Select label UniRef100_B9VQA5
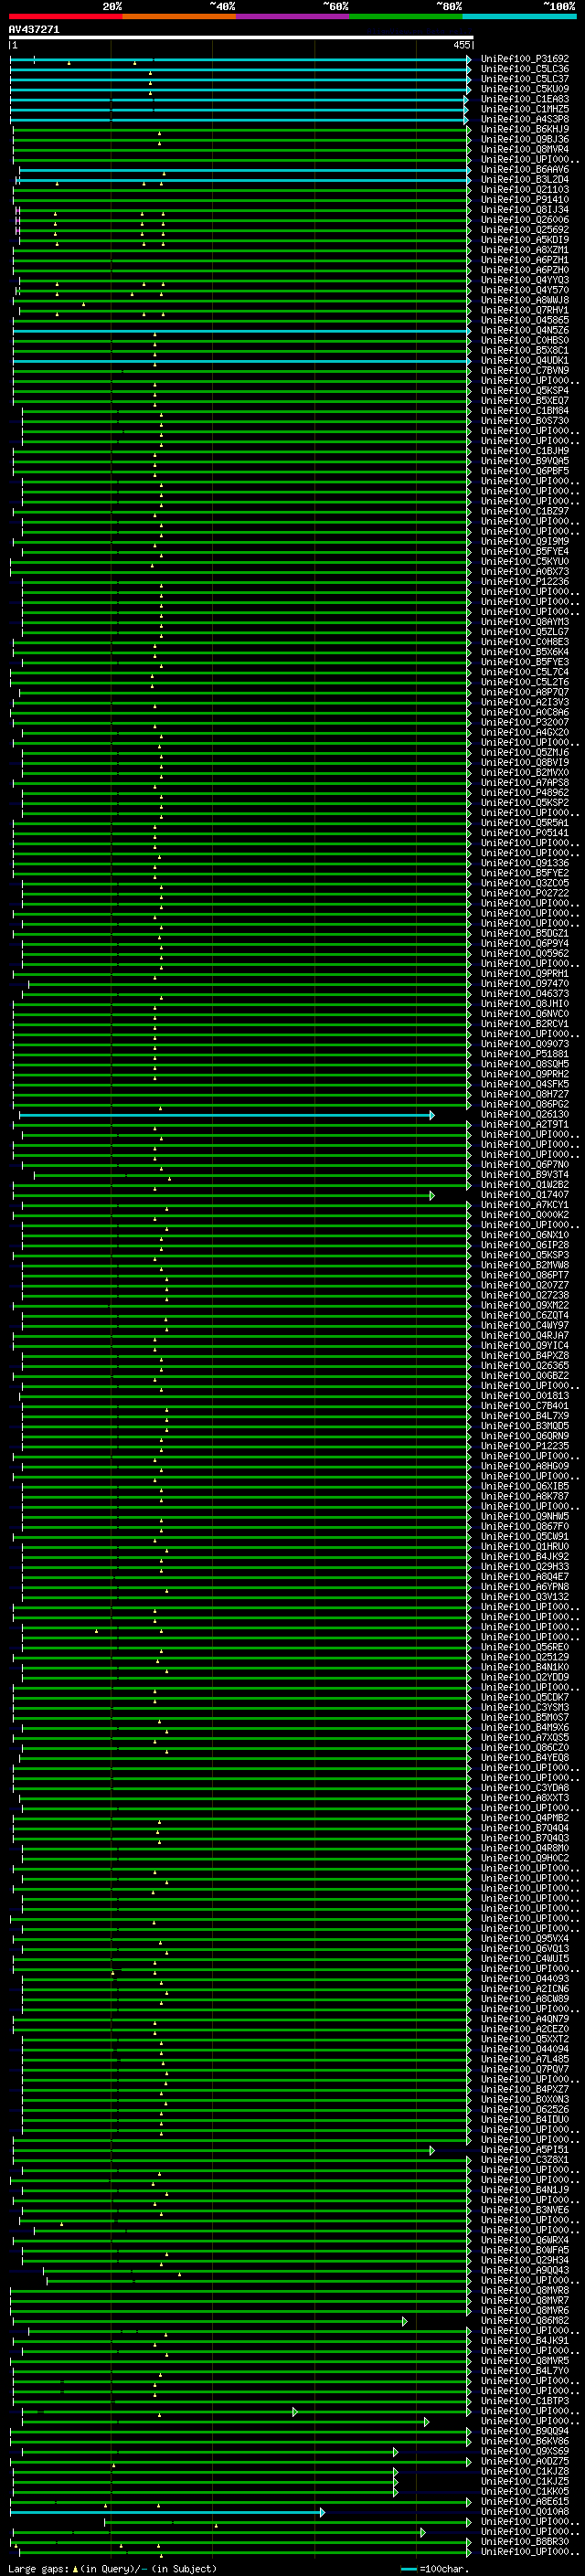 (525, 461)
